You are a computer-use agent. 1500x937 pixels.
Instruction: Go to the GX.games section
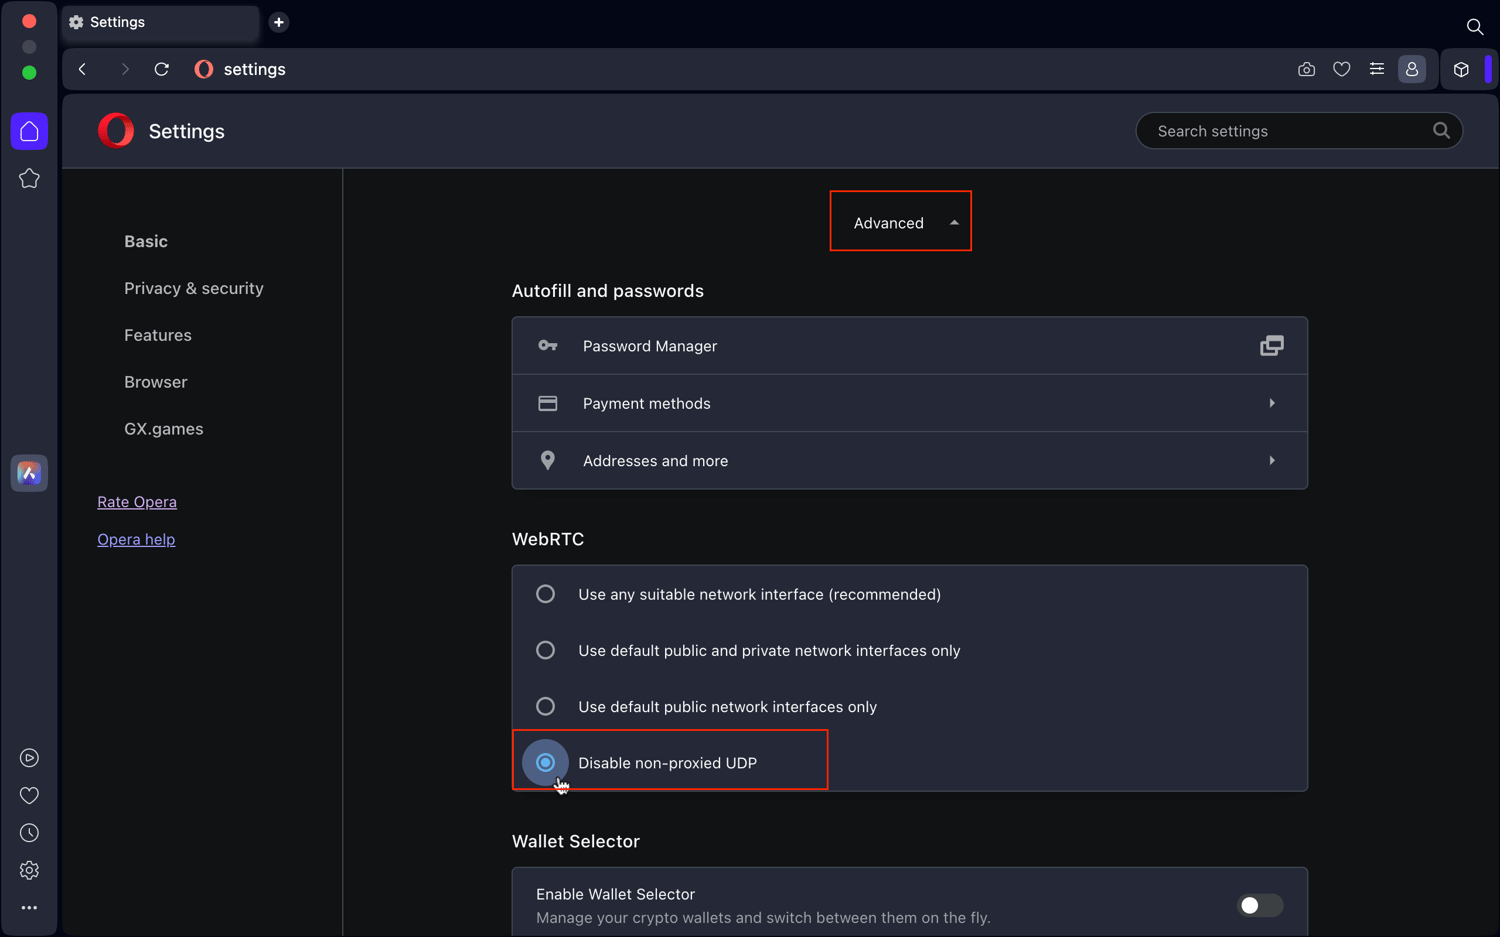tap(164, 429)
